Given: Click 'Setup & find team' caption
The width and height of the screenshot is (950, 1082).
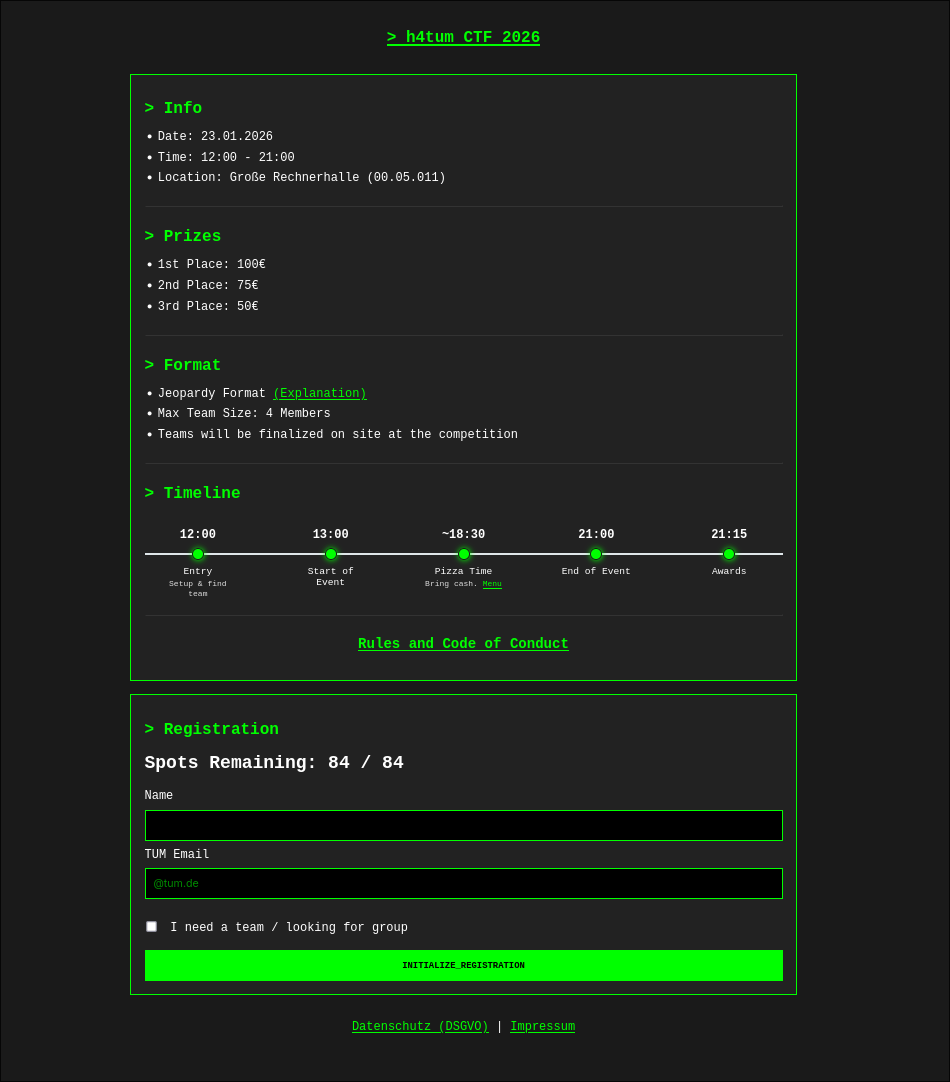Looking at the screenshot, I should point(198,589).
